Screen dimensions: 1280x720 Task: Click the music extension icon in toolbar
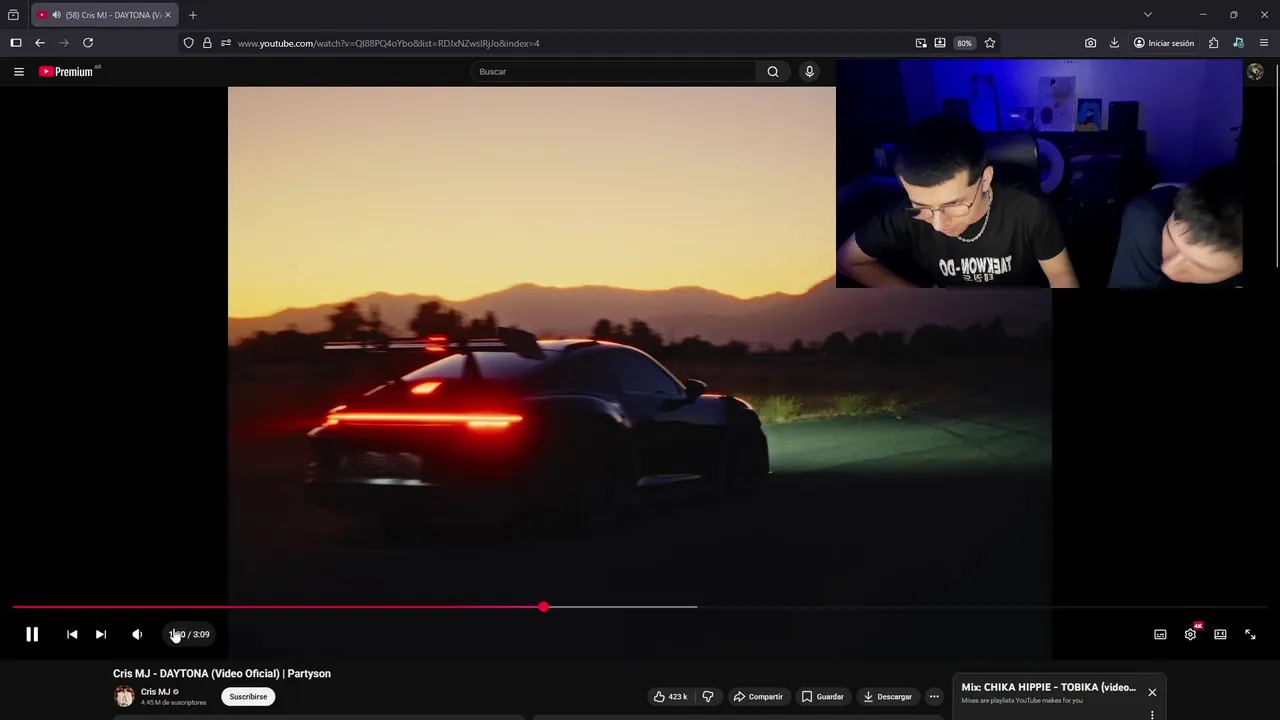click(x=1238, y=43)
